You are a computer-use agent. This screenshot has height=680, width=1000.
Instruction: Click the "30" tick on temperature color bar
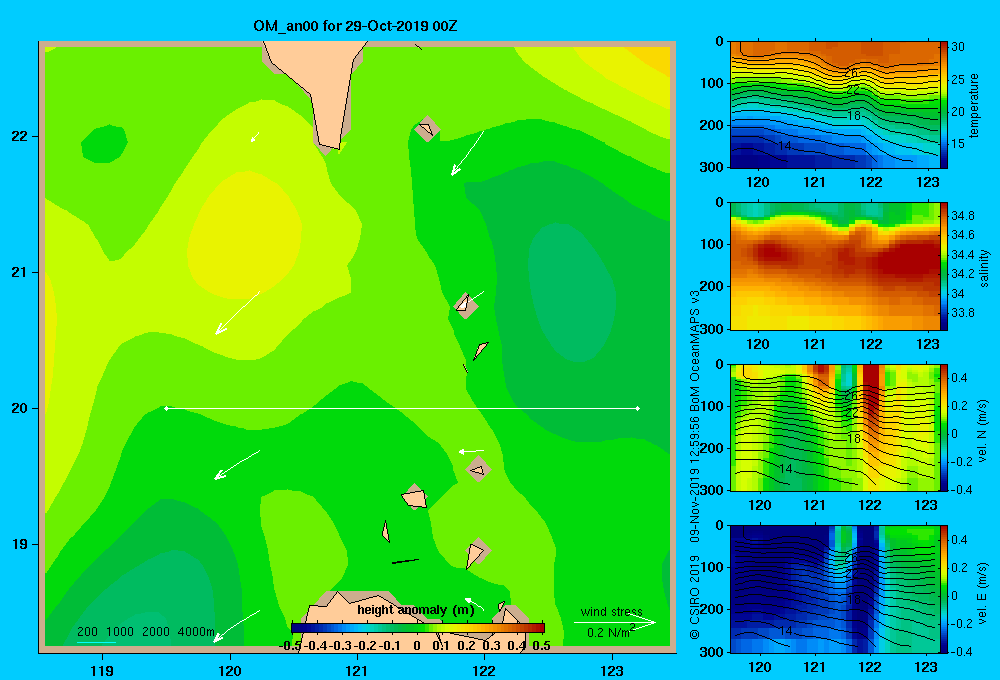click(958, 47)
